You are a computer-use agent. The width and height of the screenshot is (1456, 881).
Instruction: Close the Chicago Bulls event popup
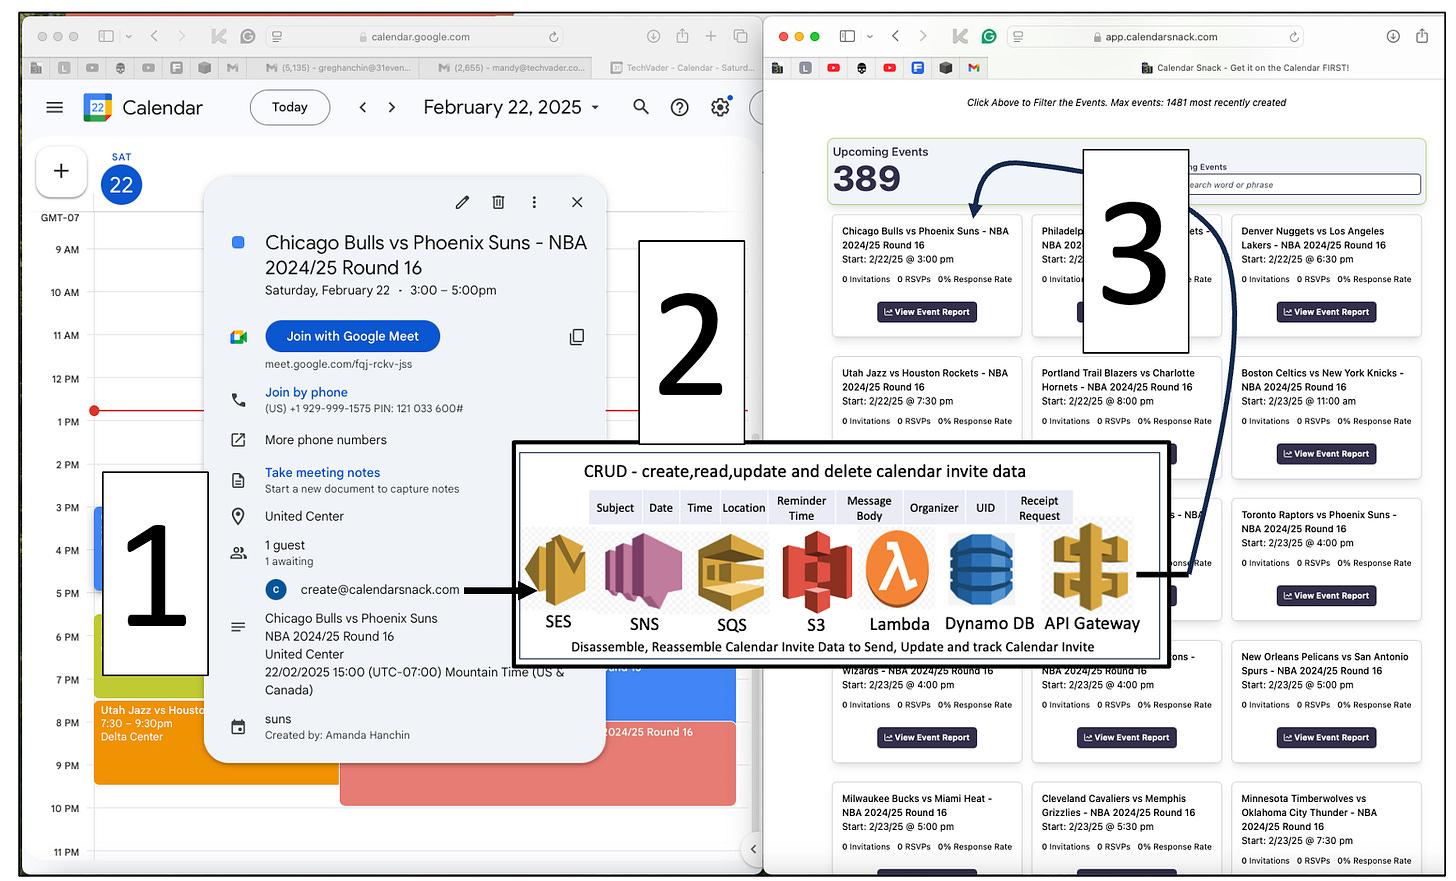pyautogui.click(x=577, y=202)
